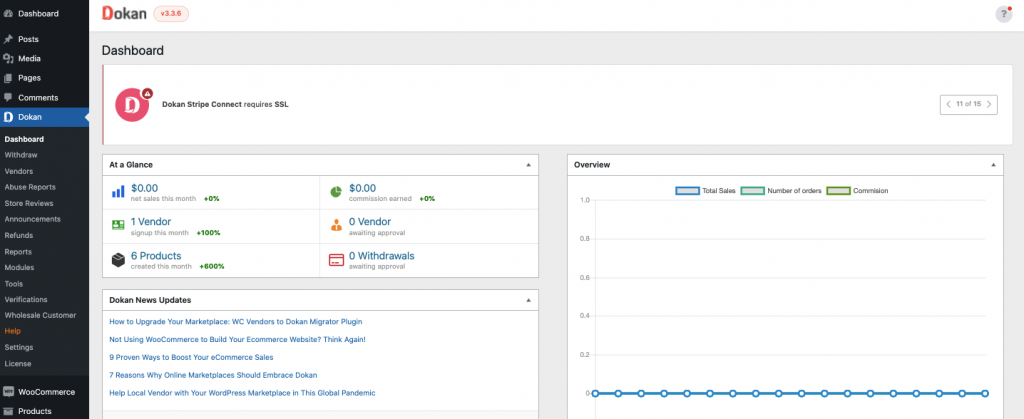Open Abuse Reports submenu item
The image size is (1024, 419).
point(30,187)
